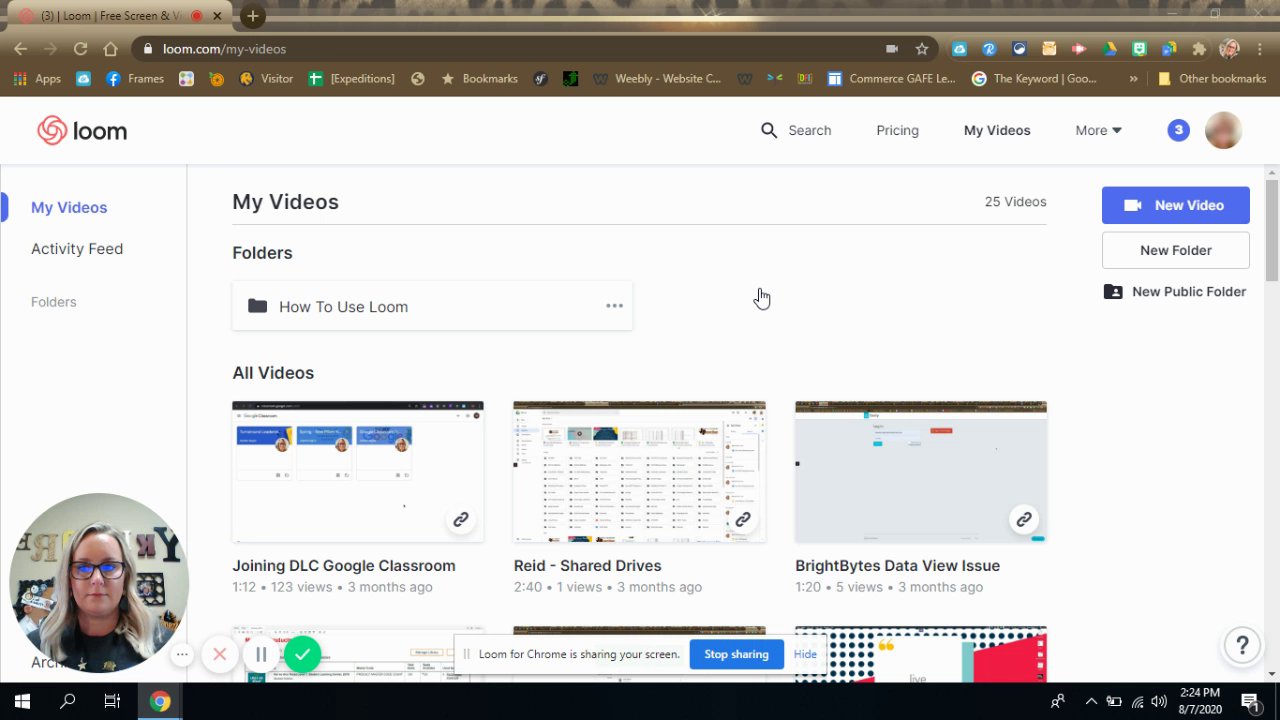Open BrightBytes Data View Issue thumbnail
Viewport: 1280px width, 720px height.
[921, 471]
